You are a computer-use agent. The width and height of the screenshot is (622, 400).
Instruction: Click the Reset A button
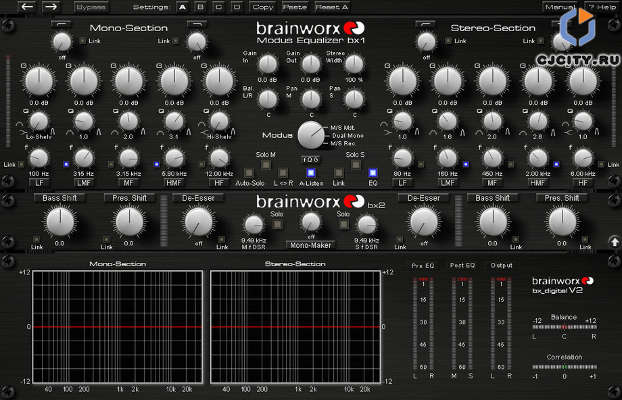[x=332, y=7]
